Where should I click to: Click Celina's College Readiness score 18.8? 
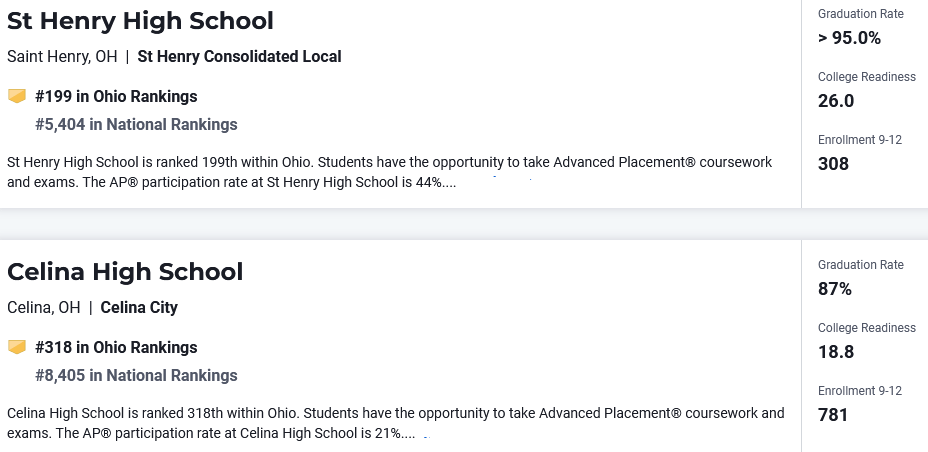(x=836, y=352)
